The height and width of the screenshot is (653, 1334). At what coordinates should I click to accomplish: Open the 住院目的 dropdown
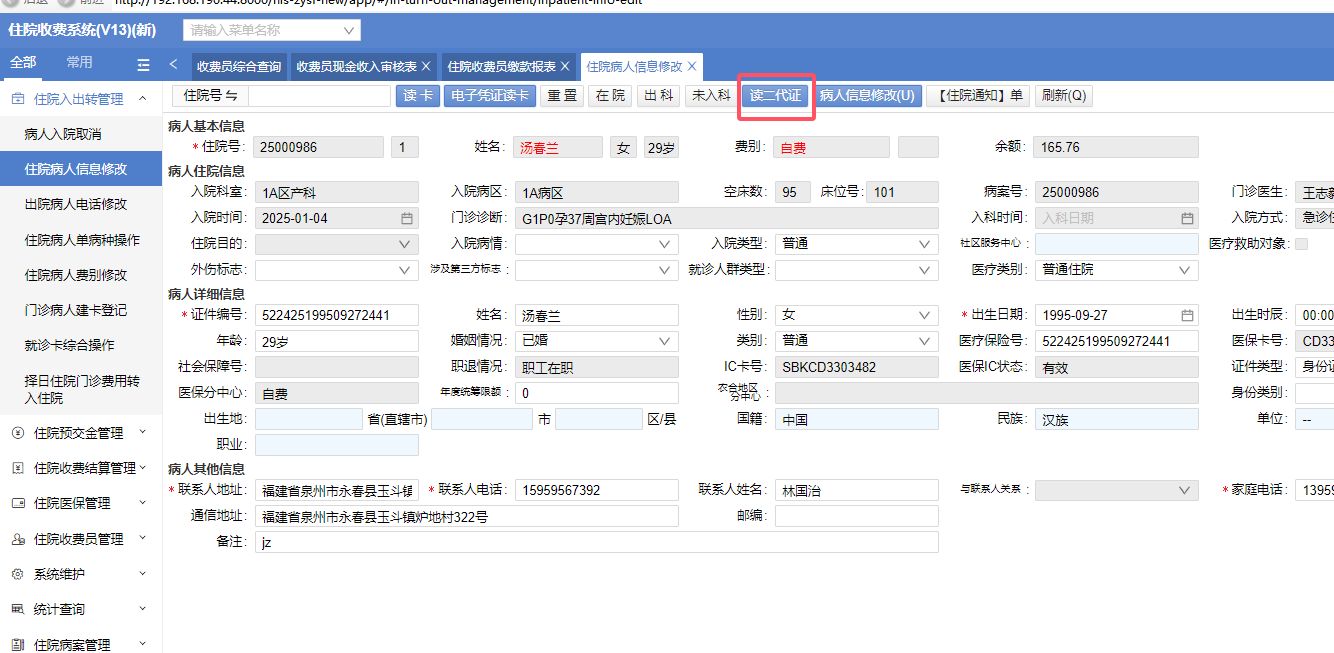(405, 244)
